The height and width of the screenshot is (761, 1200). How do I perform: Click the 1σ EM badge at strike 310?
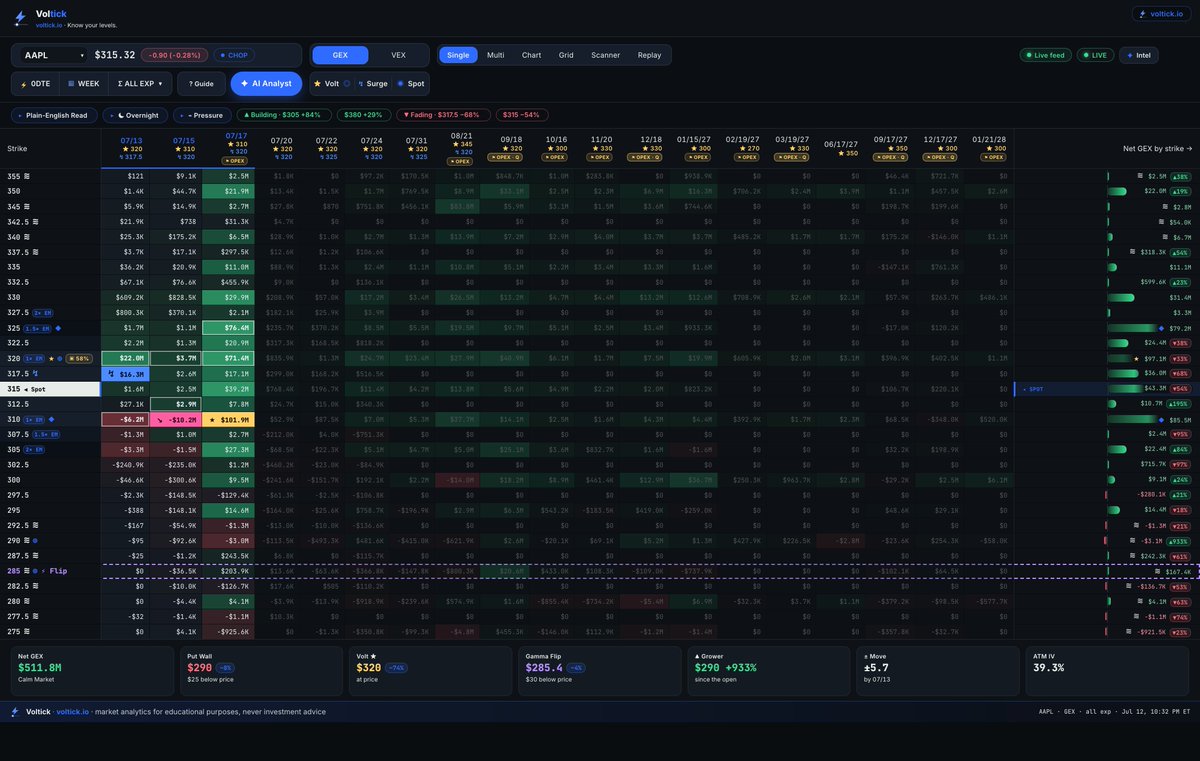click(35, 420)
